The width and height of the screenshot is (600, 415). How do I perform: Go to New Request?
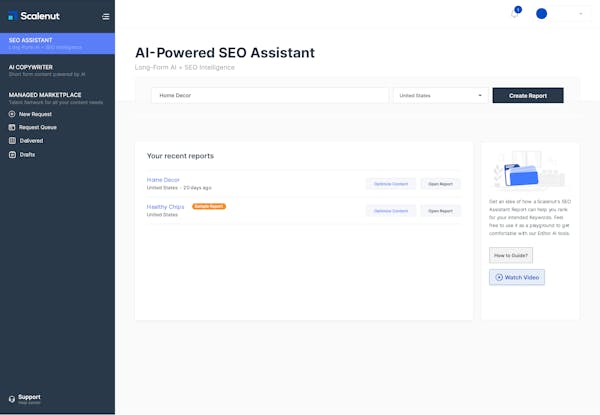[x=35, y=114]
